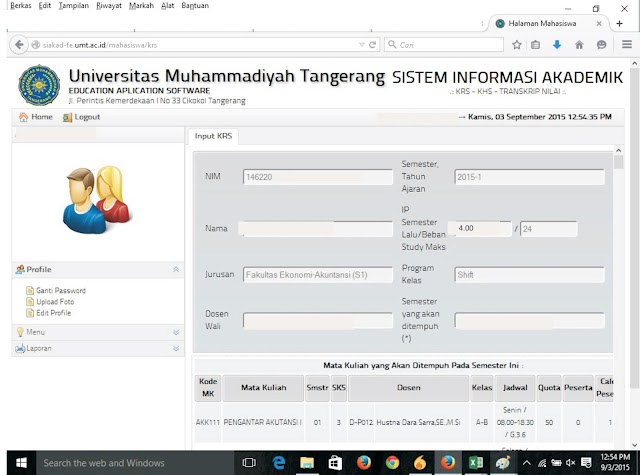Open the Riwayat menu

[x=109, y=5]
